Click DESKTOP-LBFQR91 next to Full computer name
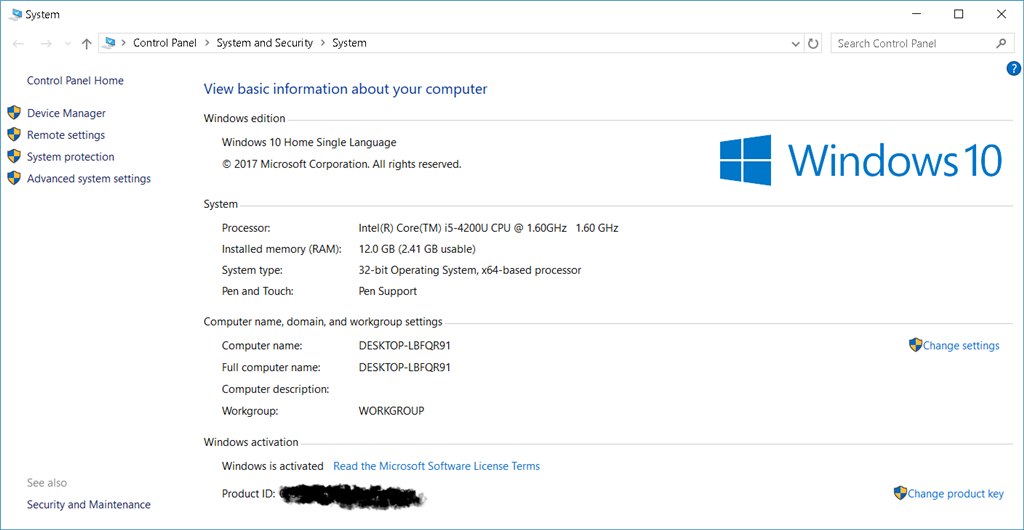Viewport: 1024px width, 530px height. (x=405, y=367)
